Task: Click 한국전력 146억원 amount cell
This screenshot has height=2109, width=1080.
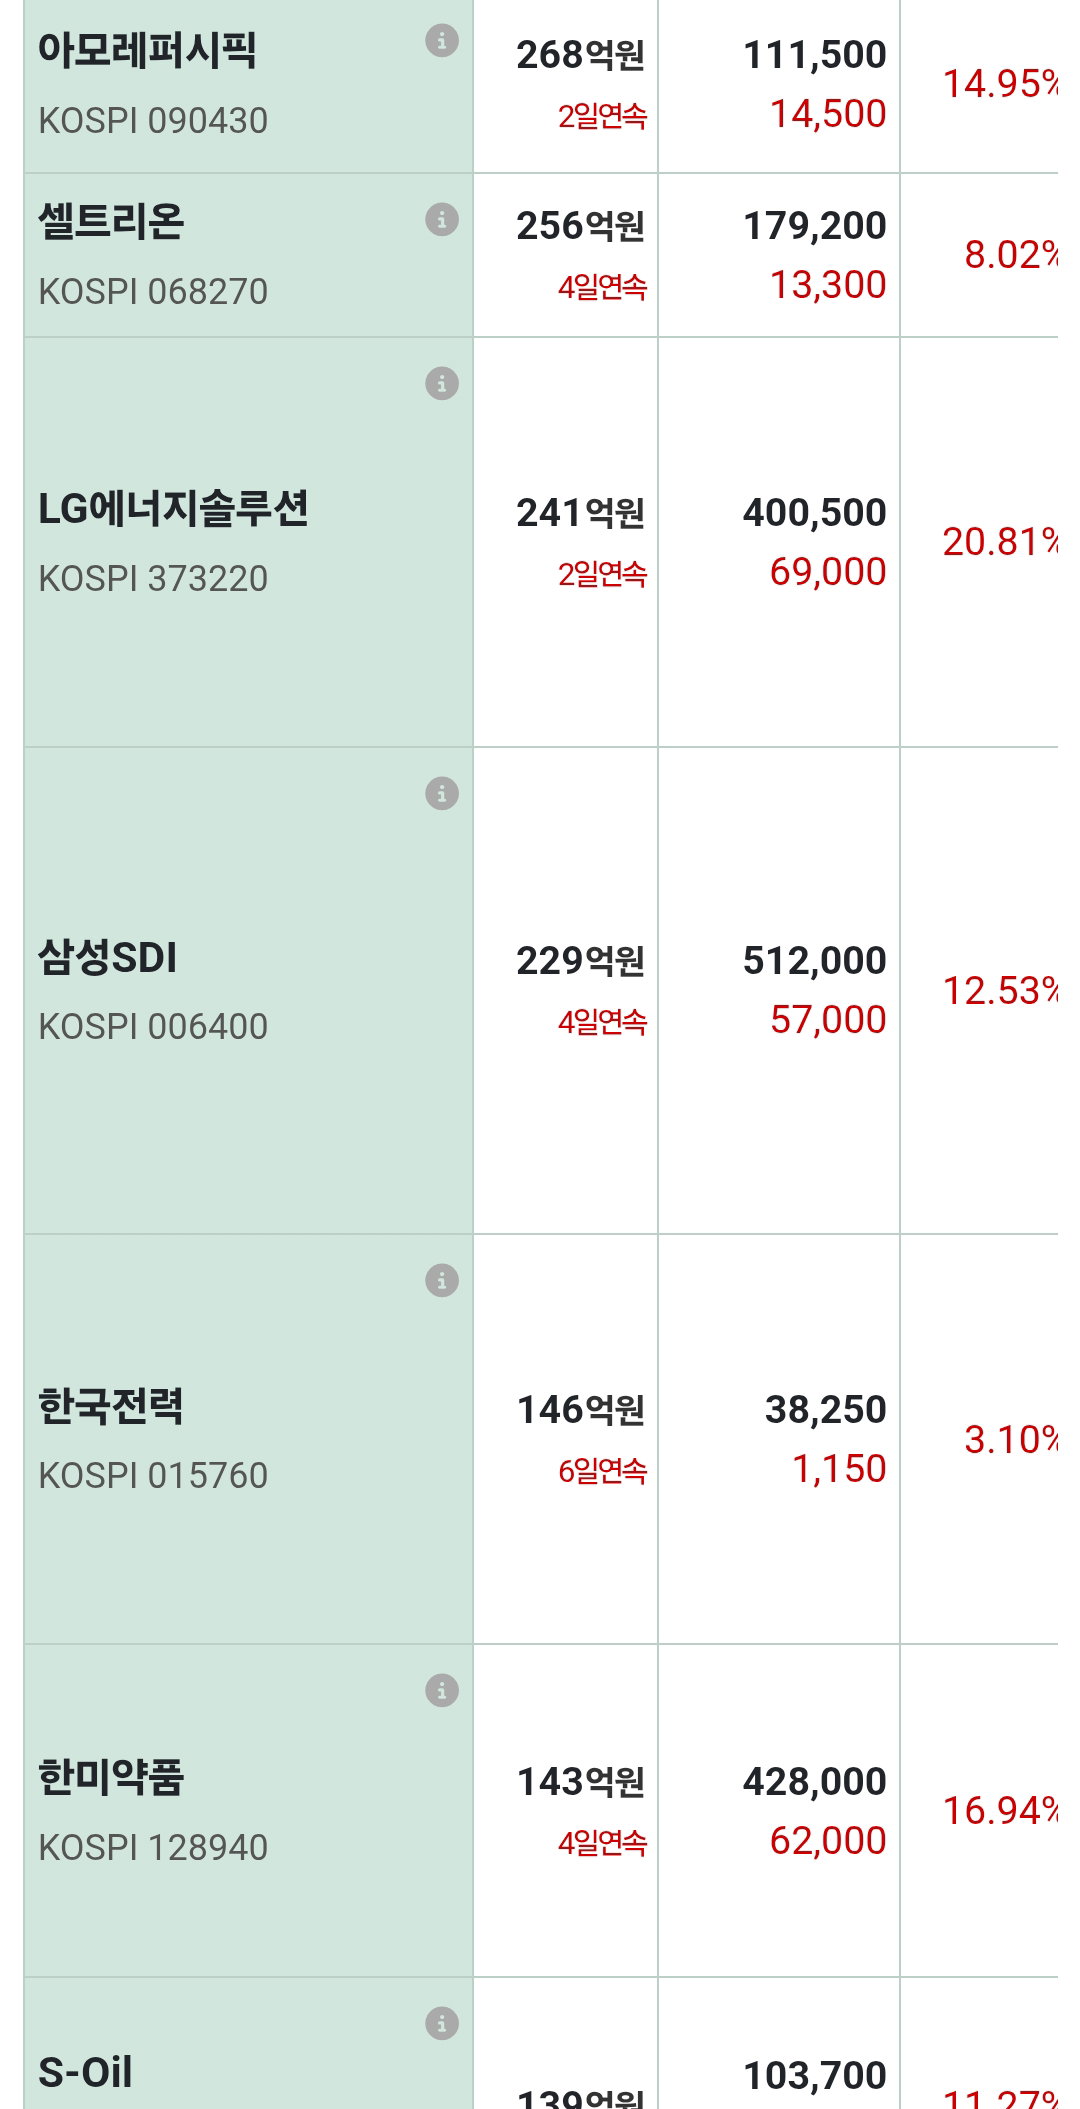Action: [566, 1439]
